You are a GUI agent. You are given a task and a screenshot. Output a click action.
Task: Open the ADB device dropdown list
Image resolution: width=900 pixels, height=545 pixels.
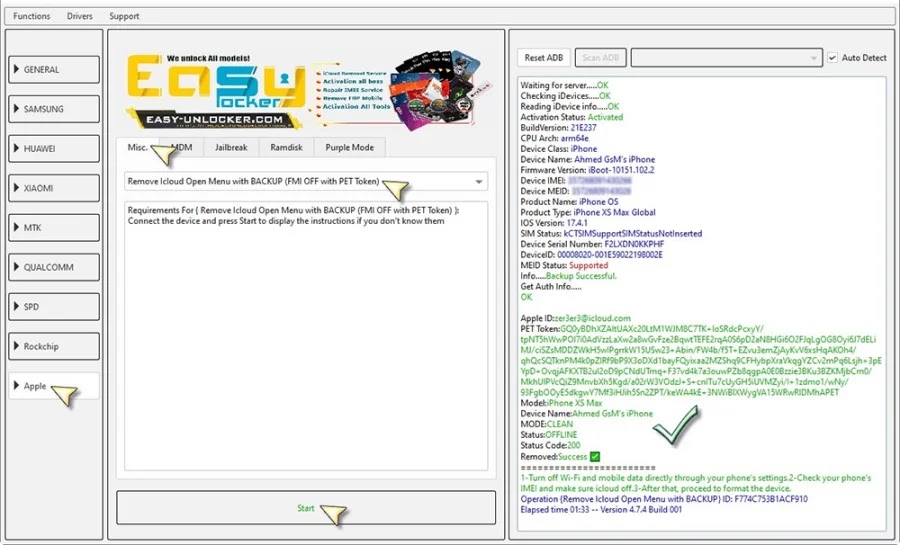[x=726, y=58]
